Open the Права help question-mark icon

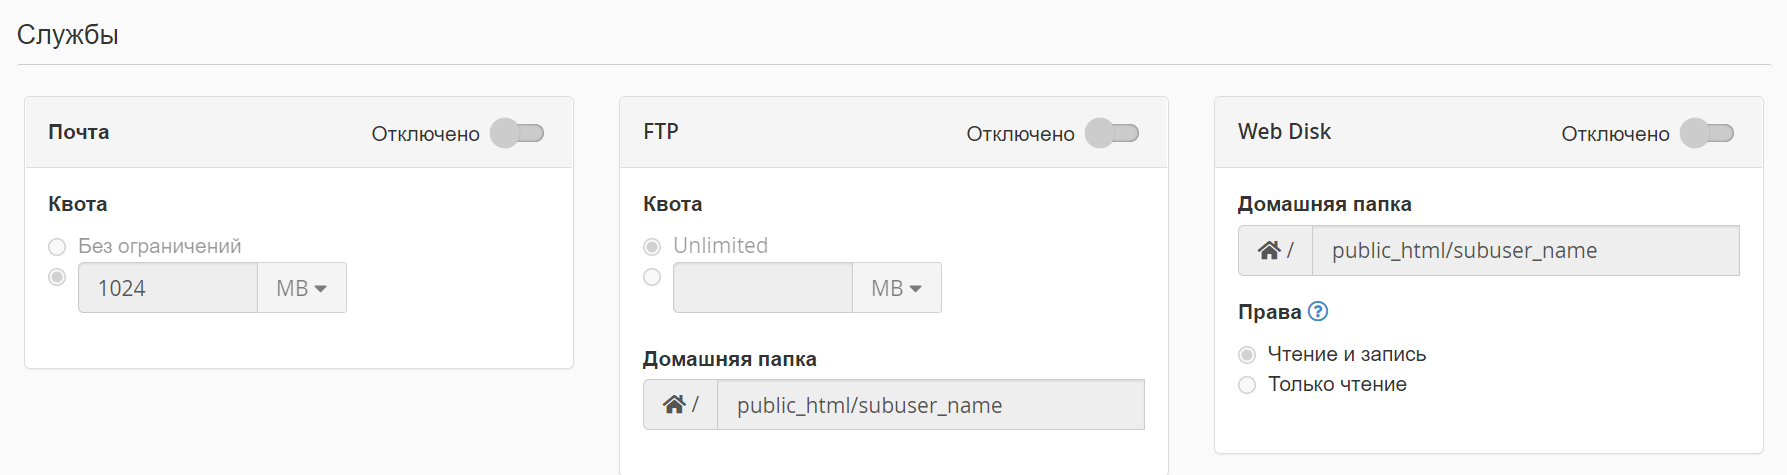[x=1318, y=311]
